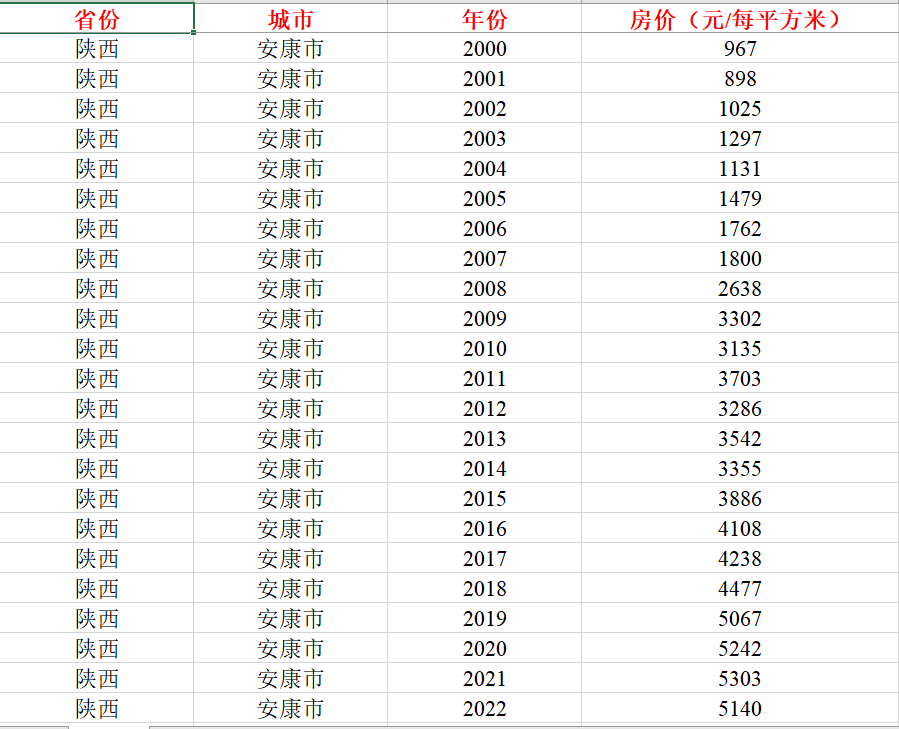Viewport: 899px width, 729px height.
Task: Click the year cell 2019
Action: point(484,618)
